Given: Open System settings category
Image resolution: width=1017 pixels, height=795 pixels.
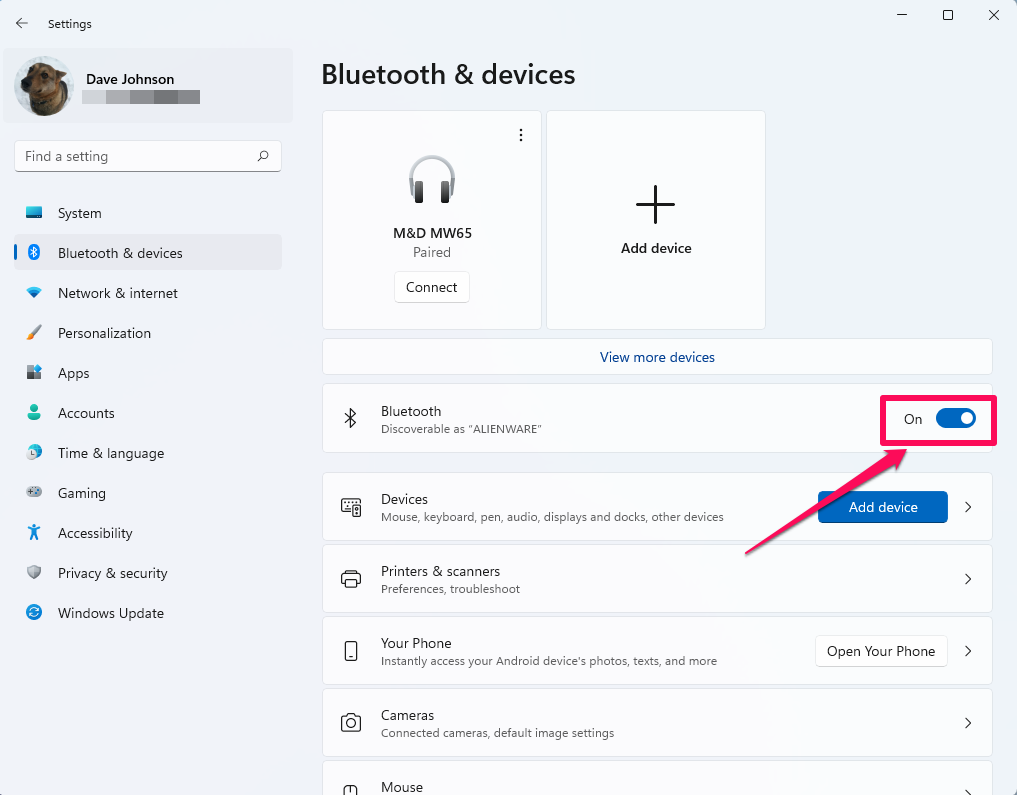Looking at the screenshot, I should click(x=148, y=213).
